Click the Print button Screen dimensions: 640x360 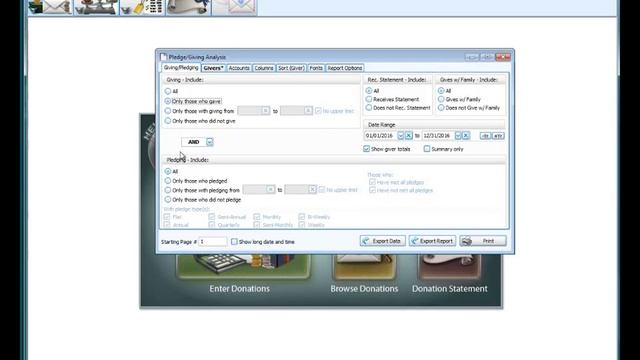tap(483, 241)
